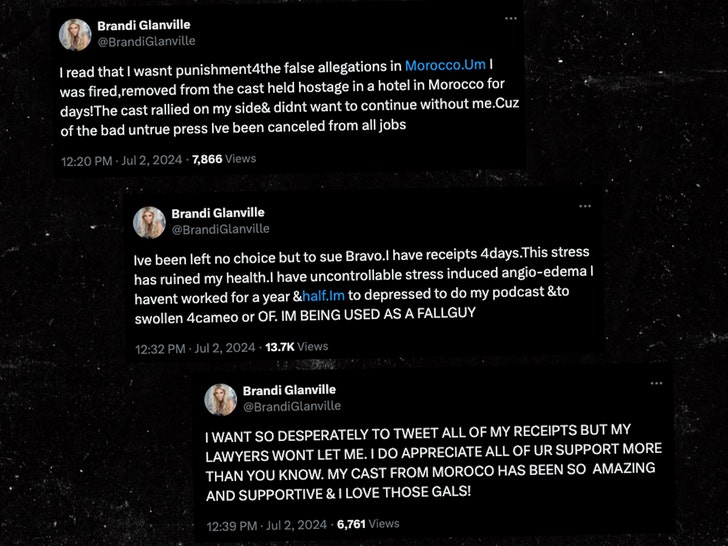Click the bottom tweet's profile avatar
The width and height of the screenshot is (728, 546).
[x=221, y=399]
